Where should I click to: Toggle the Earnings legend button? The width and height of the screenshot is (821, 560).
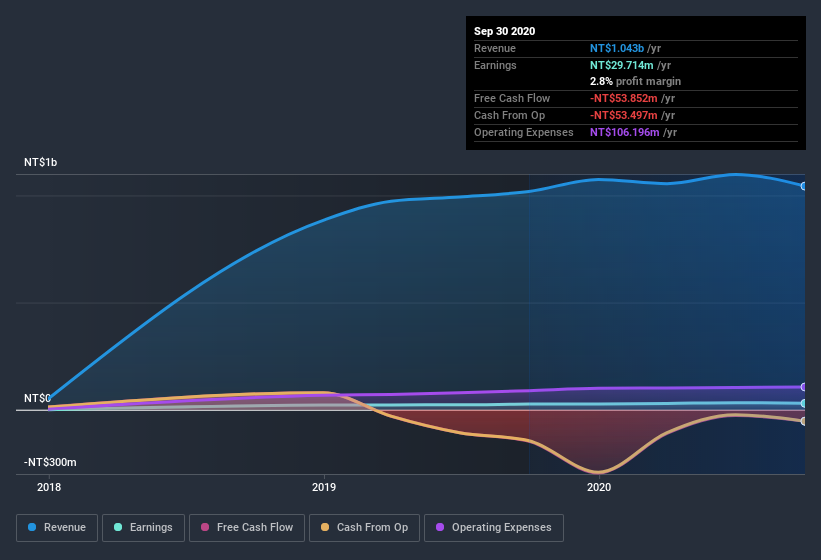point(143,528)
